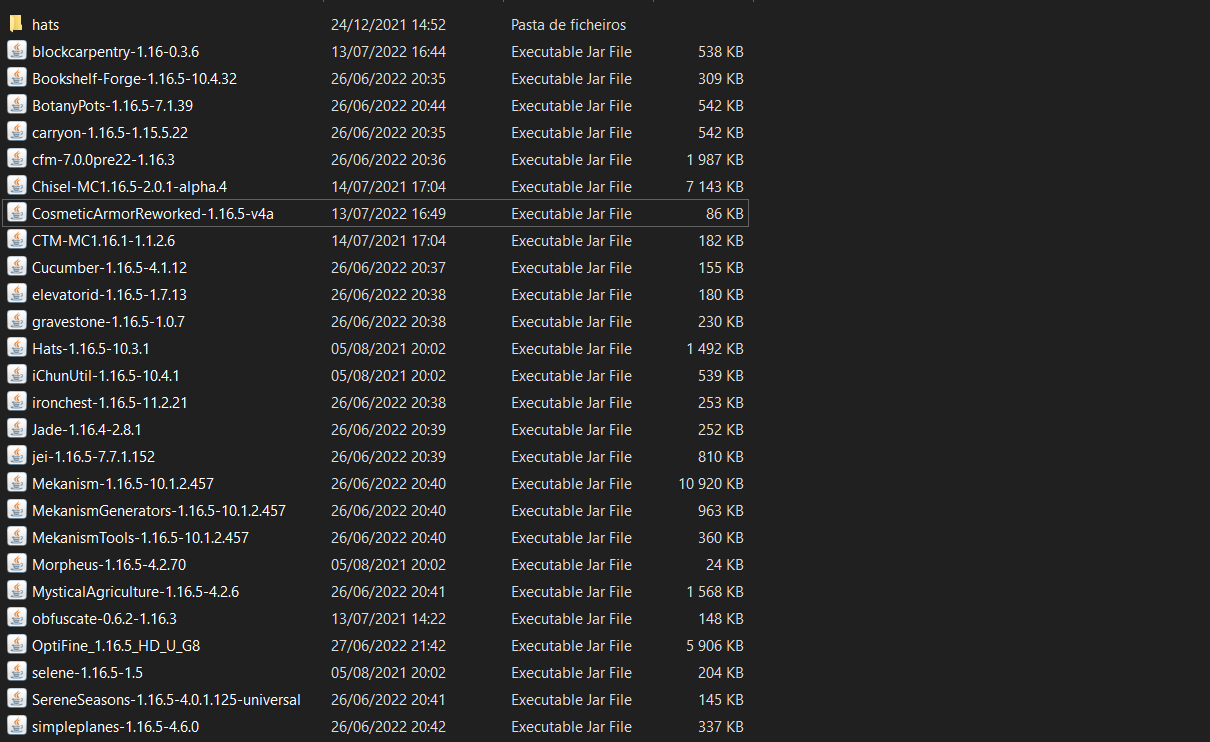
Task: Select file name 'cfm-7.0.0pre22-1.16.3'
Action: [x=104, y=159]
